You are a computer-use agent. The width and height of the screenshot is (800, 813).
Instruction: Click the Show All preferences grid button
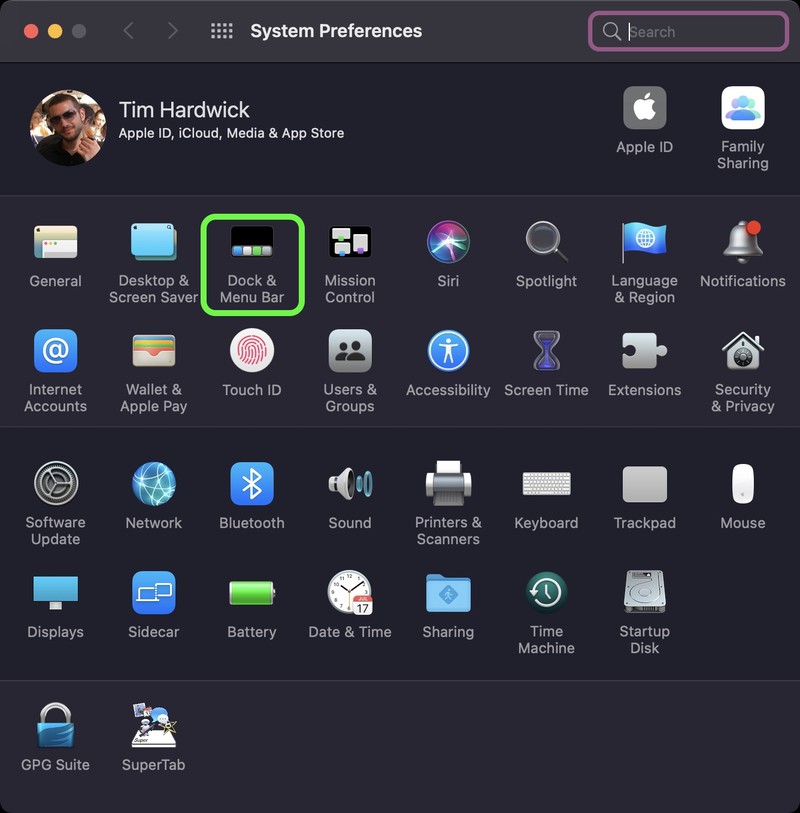(x=220, y=31)
